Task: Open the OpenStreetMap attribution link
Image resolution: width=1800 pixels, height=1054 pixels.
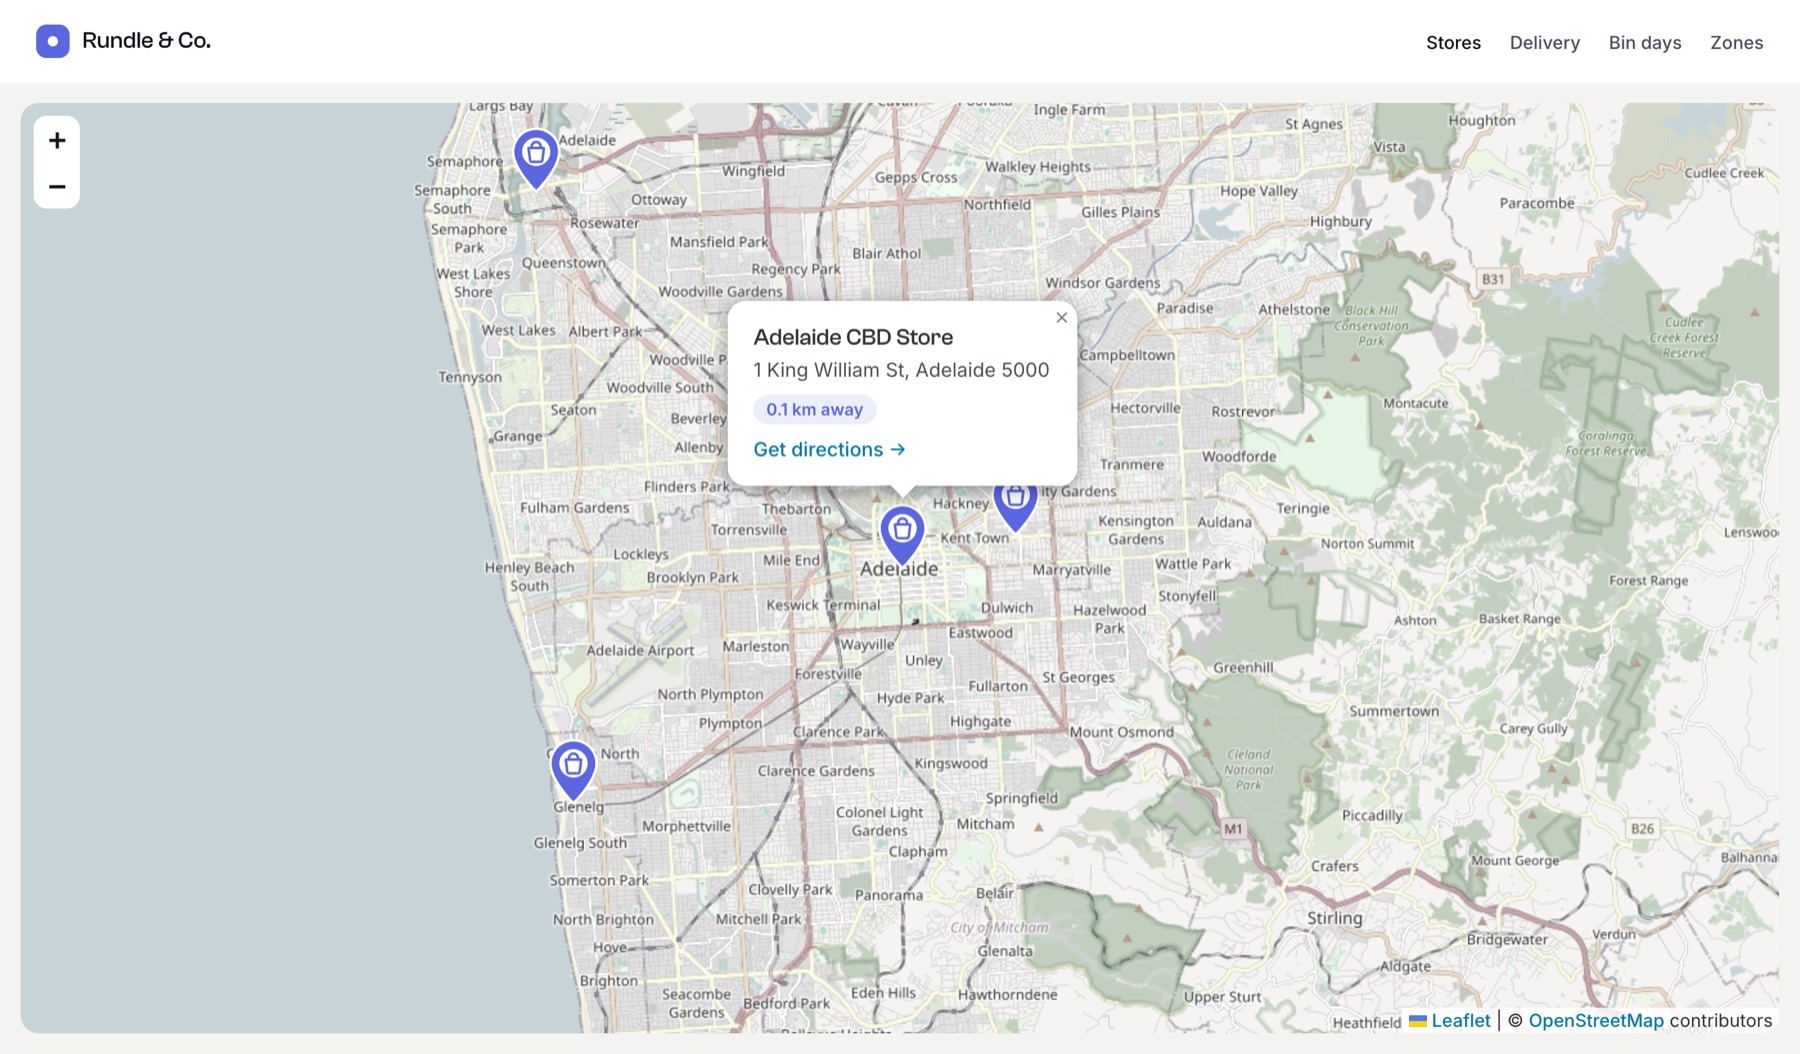Action: point(1596,1021)
